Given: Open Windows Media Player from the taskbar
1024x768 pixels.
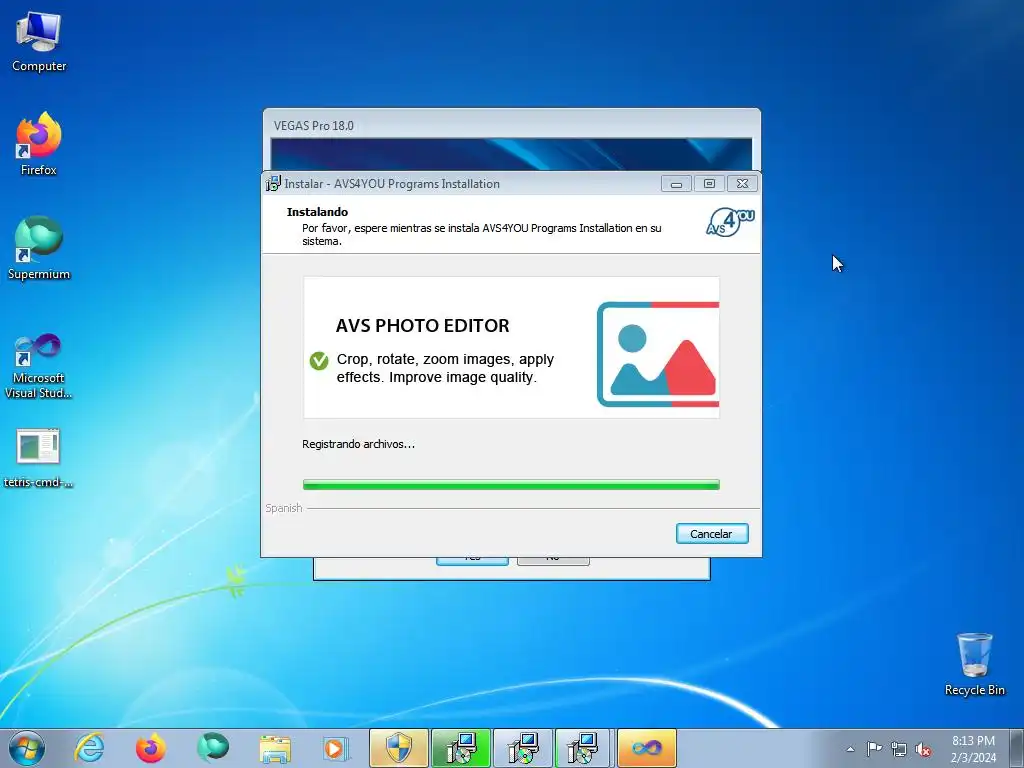Looking at the screenshot, I should [x=336, y=748].
